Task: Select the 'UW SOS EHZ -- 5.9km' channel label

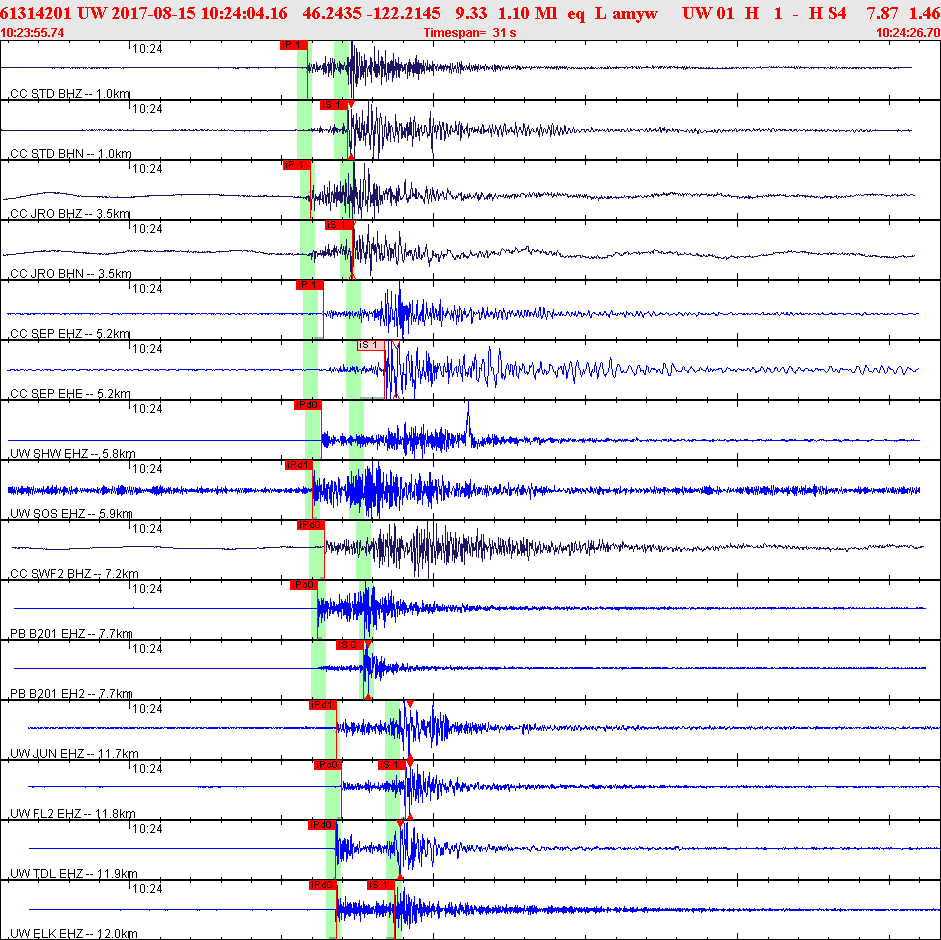Action: [71, 514]
